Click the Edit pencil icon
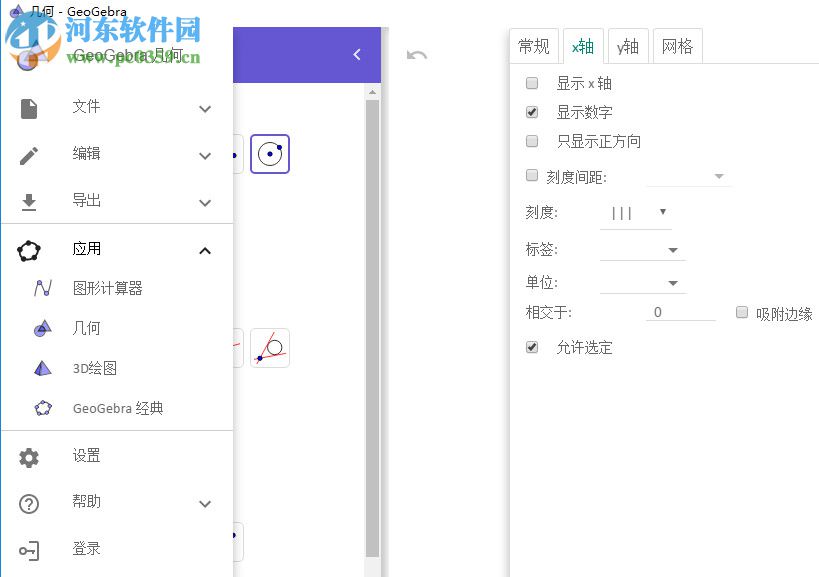 click(x=29, y=156)
